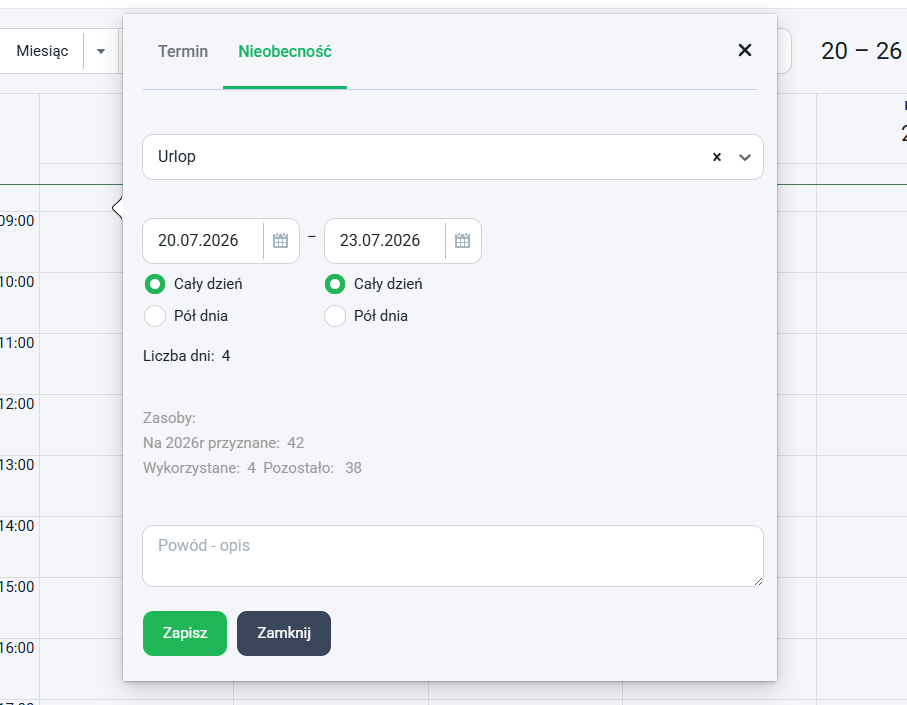Image resolution: width=907 pixels, height=705 pixels.
Task: Save the absence with Zapisz
Action: 185,633
